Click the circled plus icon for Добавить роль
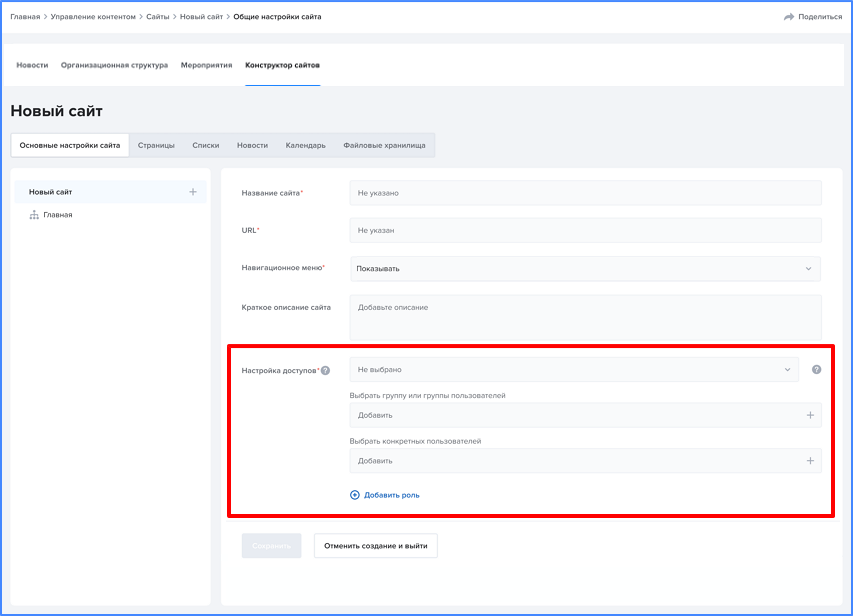 tap(354, 495)
